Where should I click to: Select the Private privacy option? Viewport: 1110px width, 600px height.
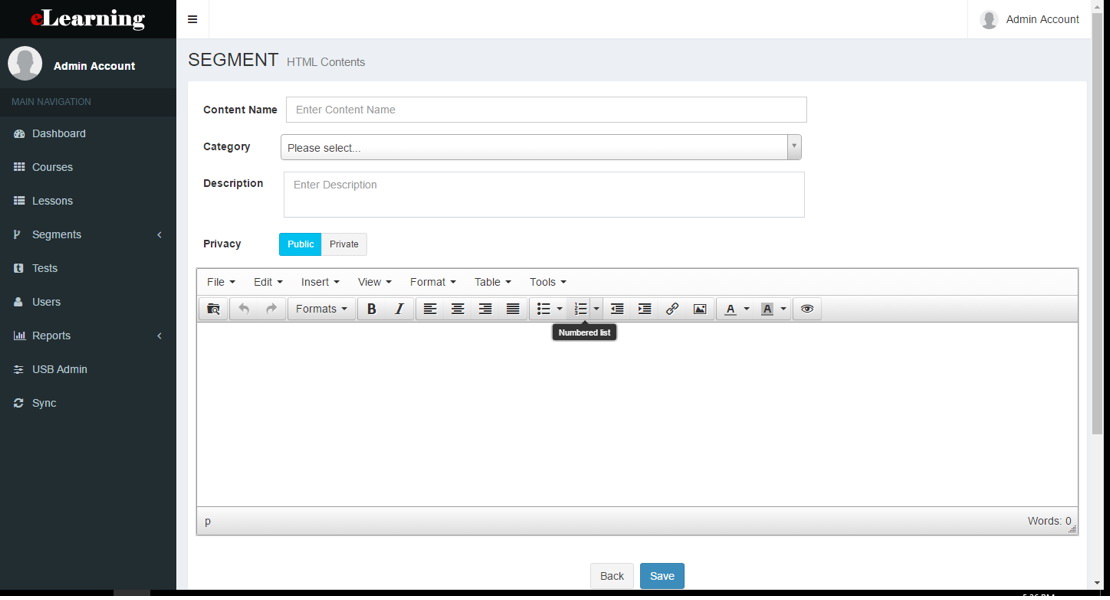pyautogui.click(x=344, y=243)
